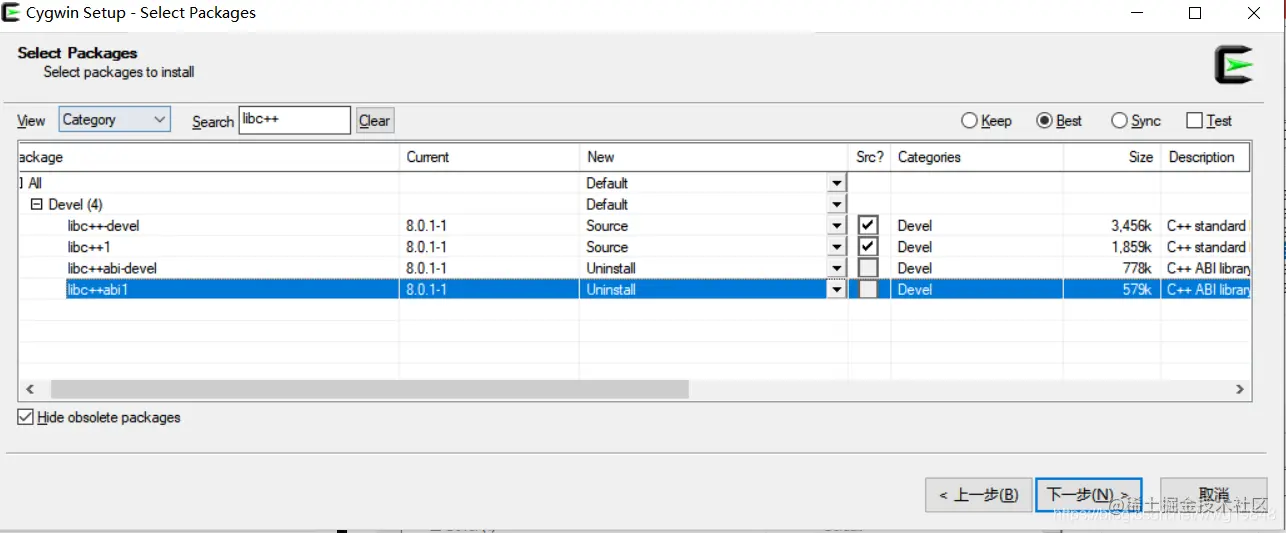
Task: Select the libc++1 package row
Action: [634, 247]
